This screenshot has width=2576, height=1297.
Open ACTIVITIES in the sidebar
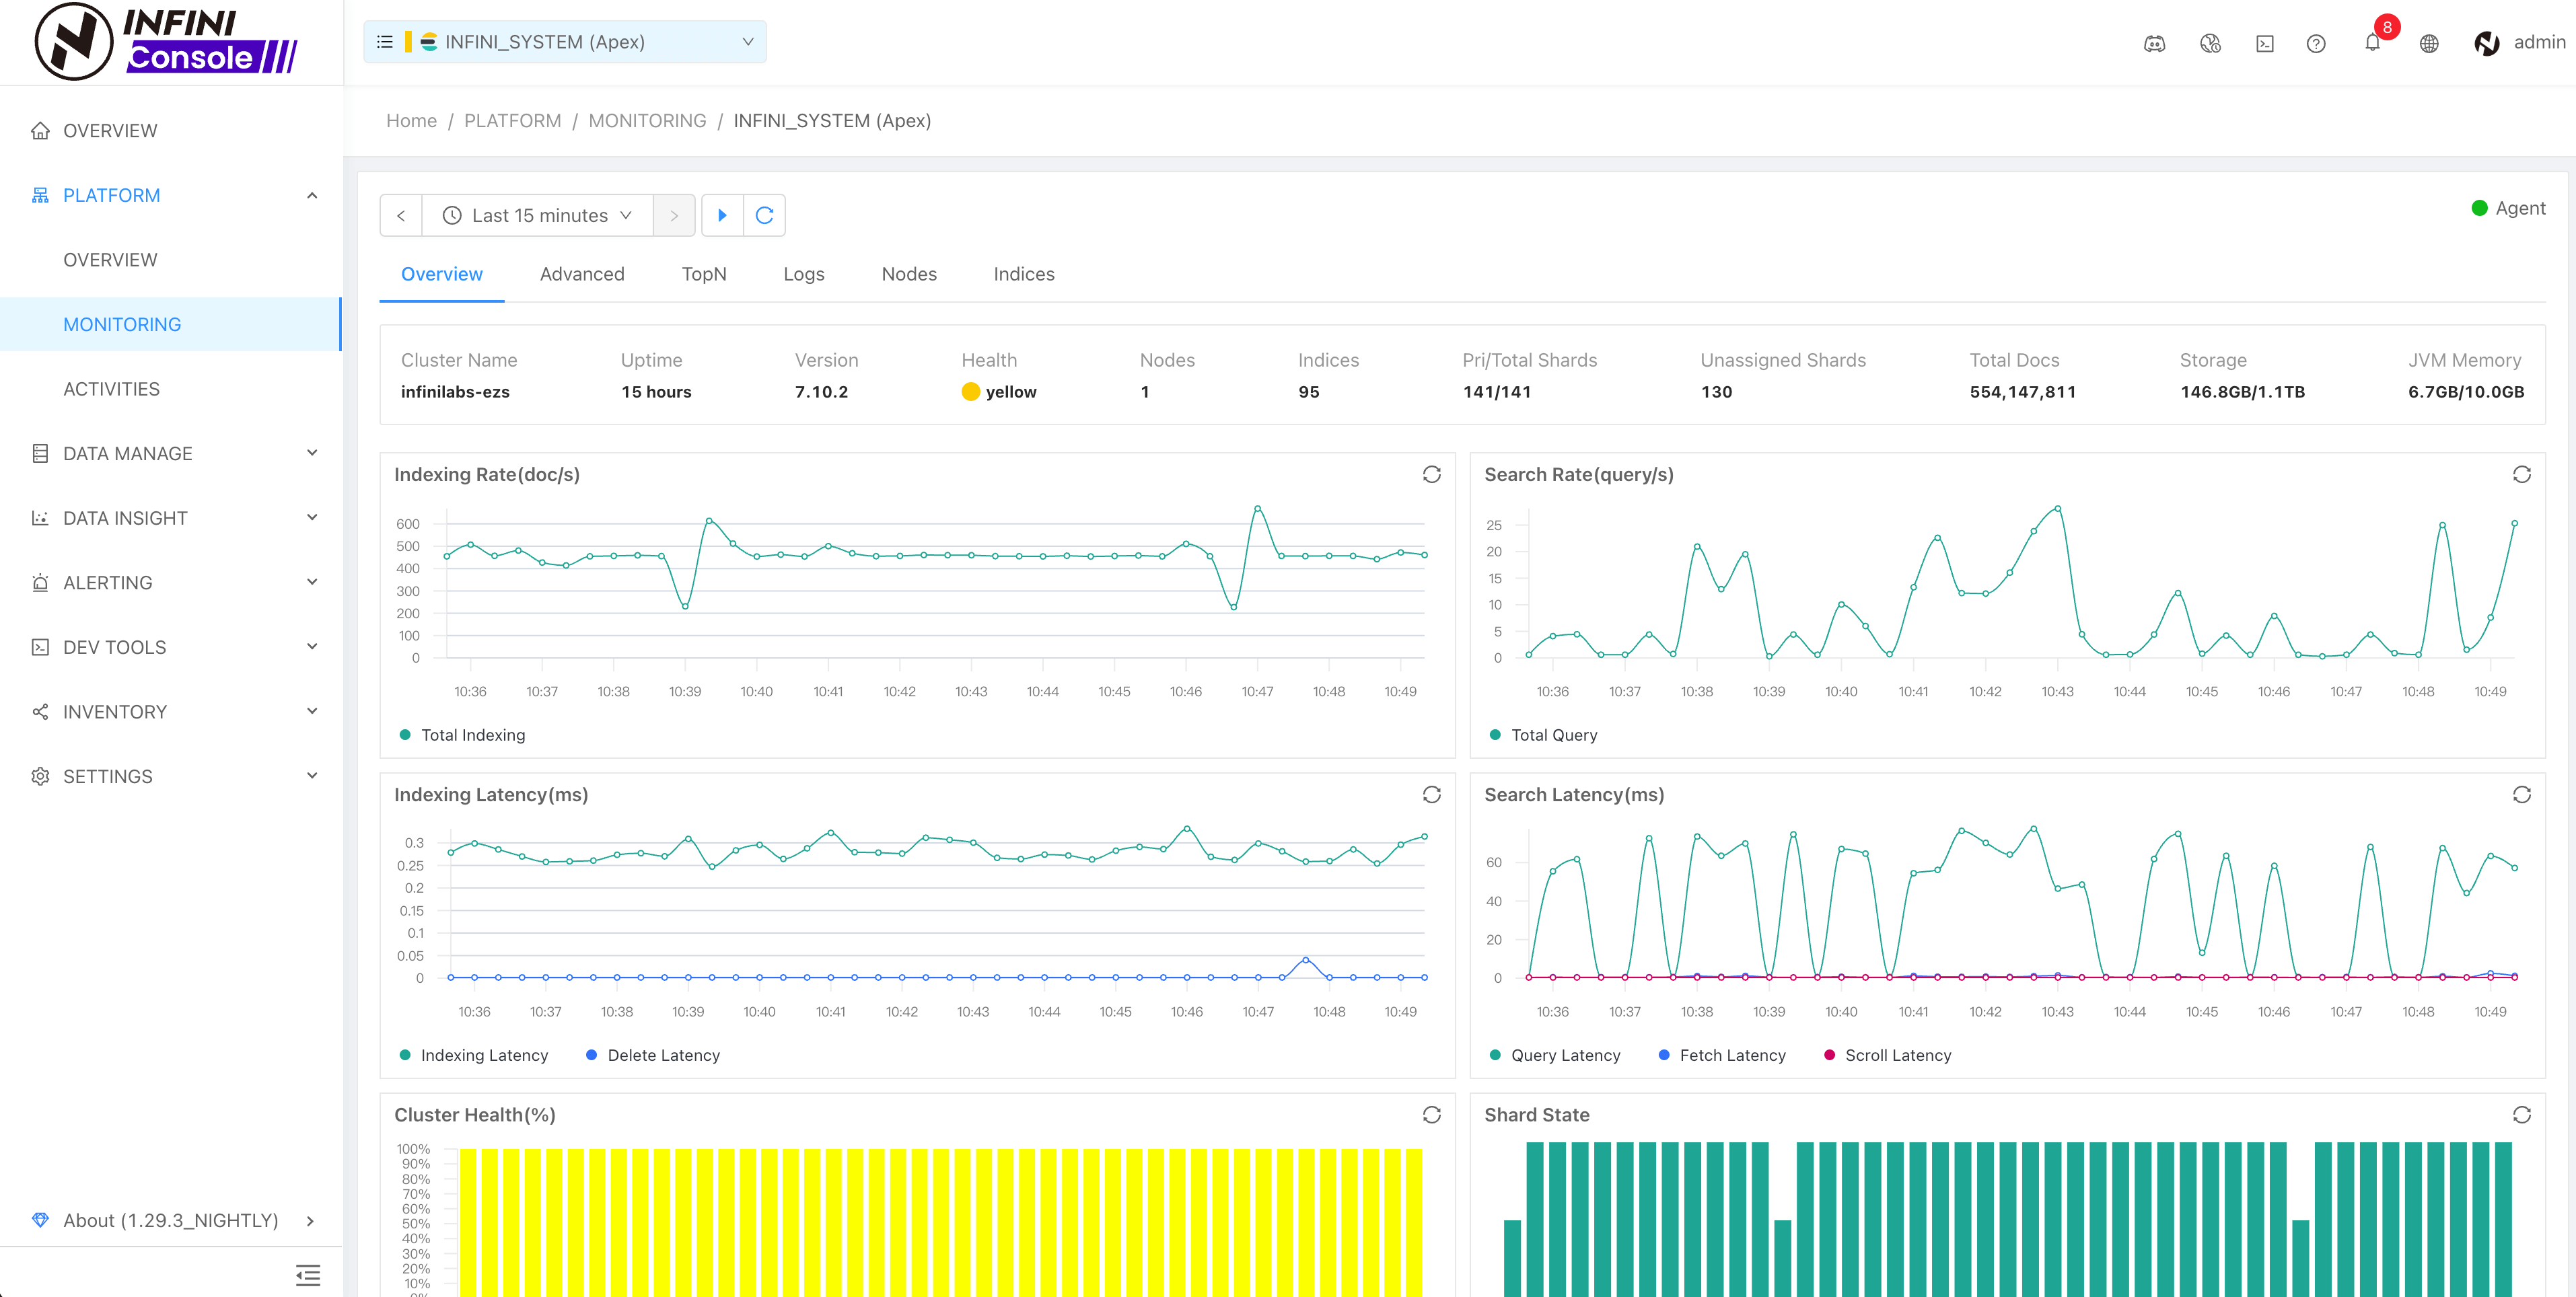(111, 389)
